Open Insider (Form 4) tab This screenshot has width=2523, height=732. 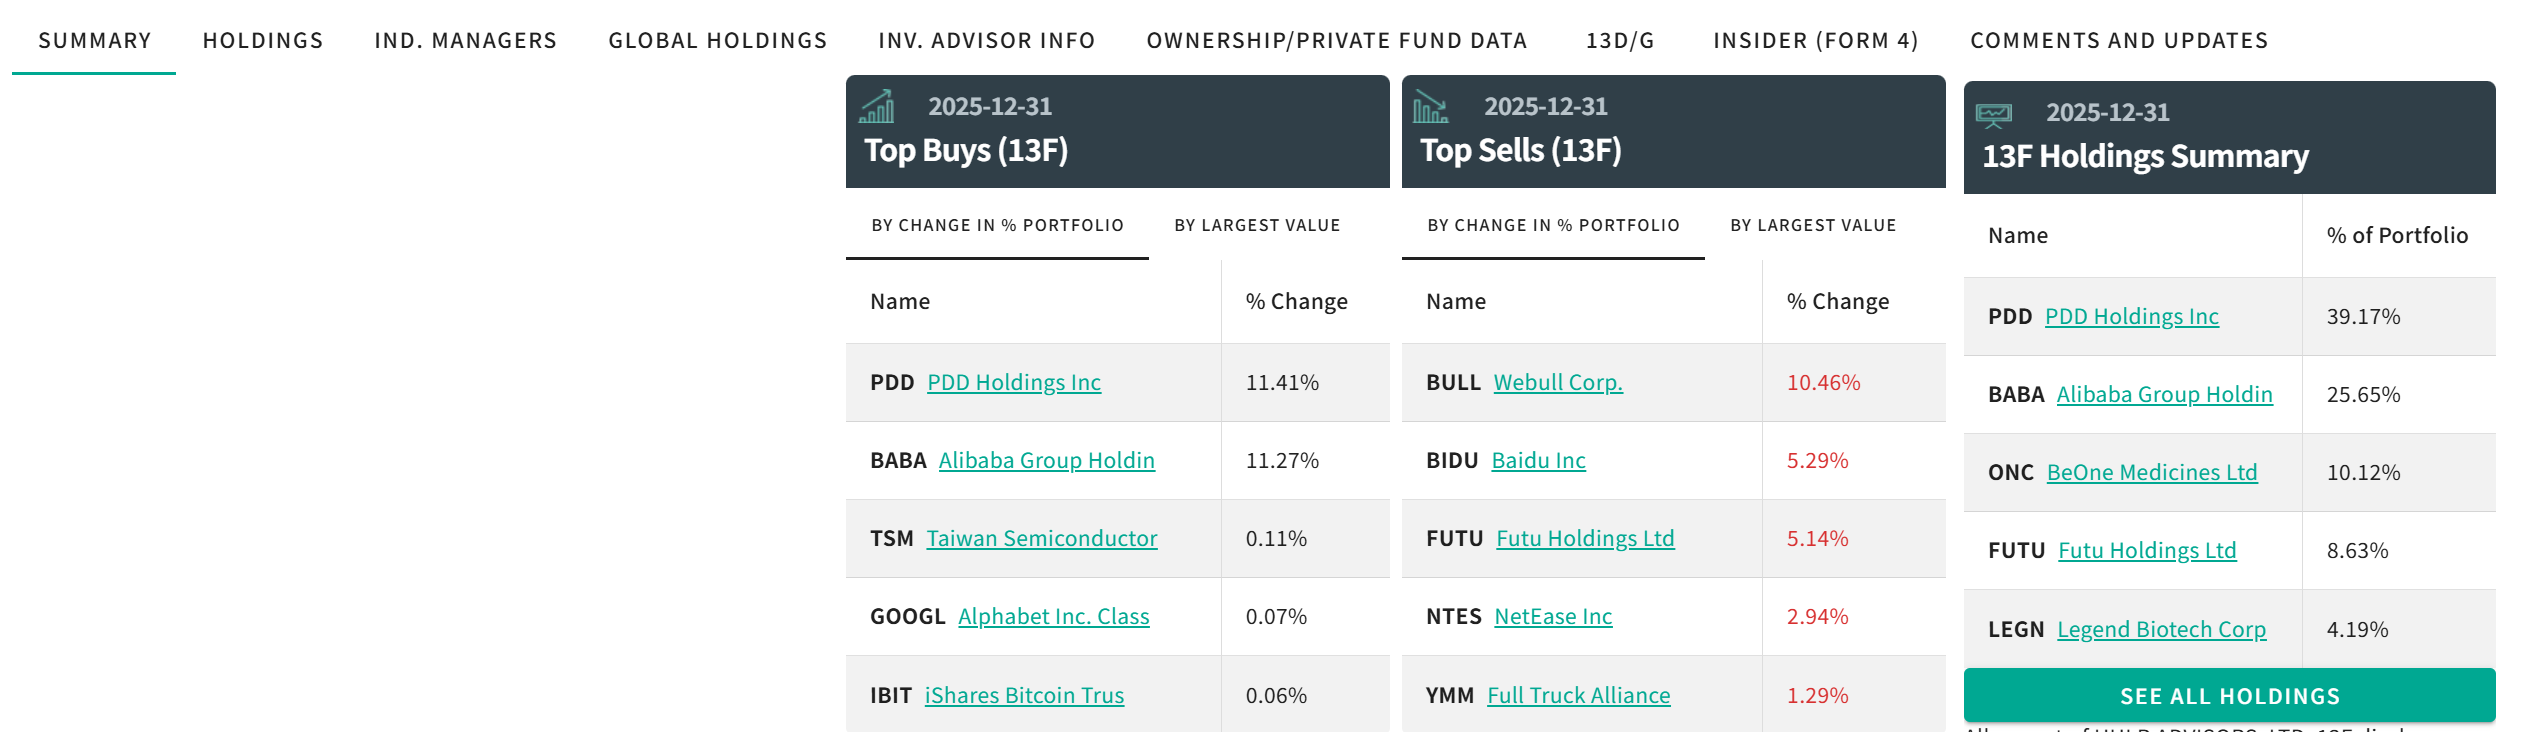pyautogui.click(x=1815, y=41)
